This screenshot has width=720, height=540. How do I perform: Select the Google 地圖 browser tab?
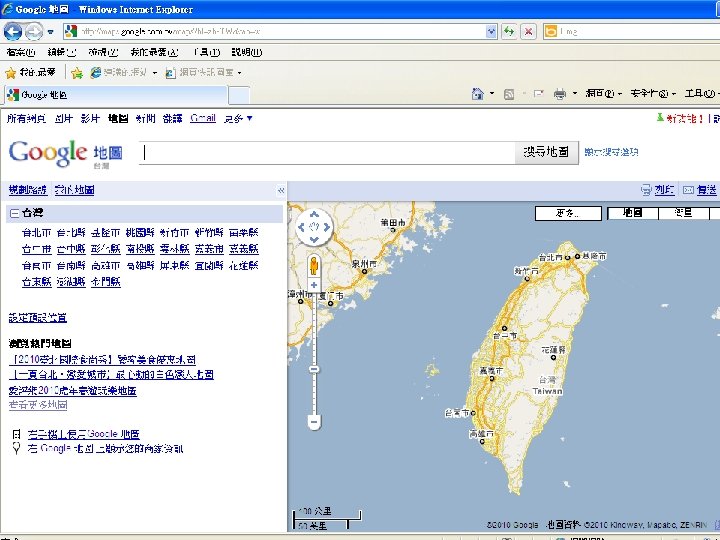(x=116, y=95)
